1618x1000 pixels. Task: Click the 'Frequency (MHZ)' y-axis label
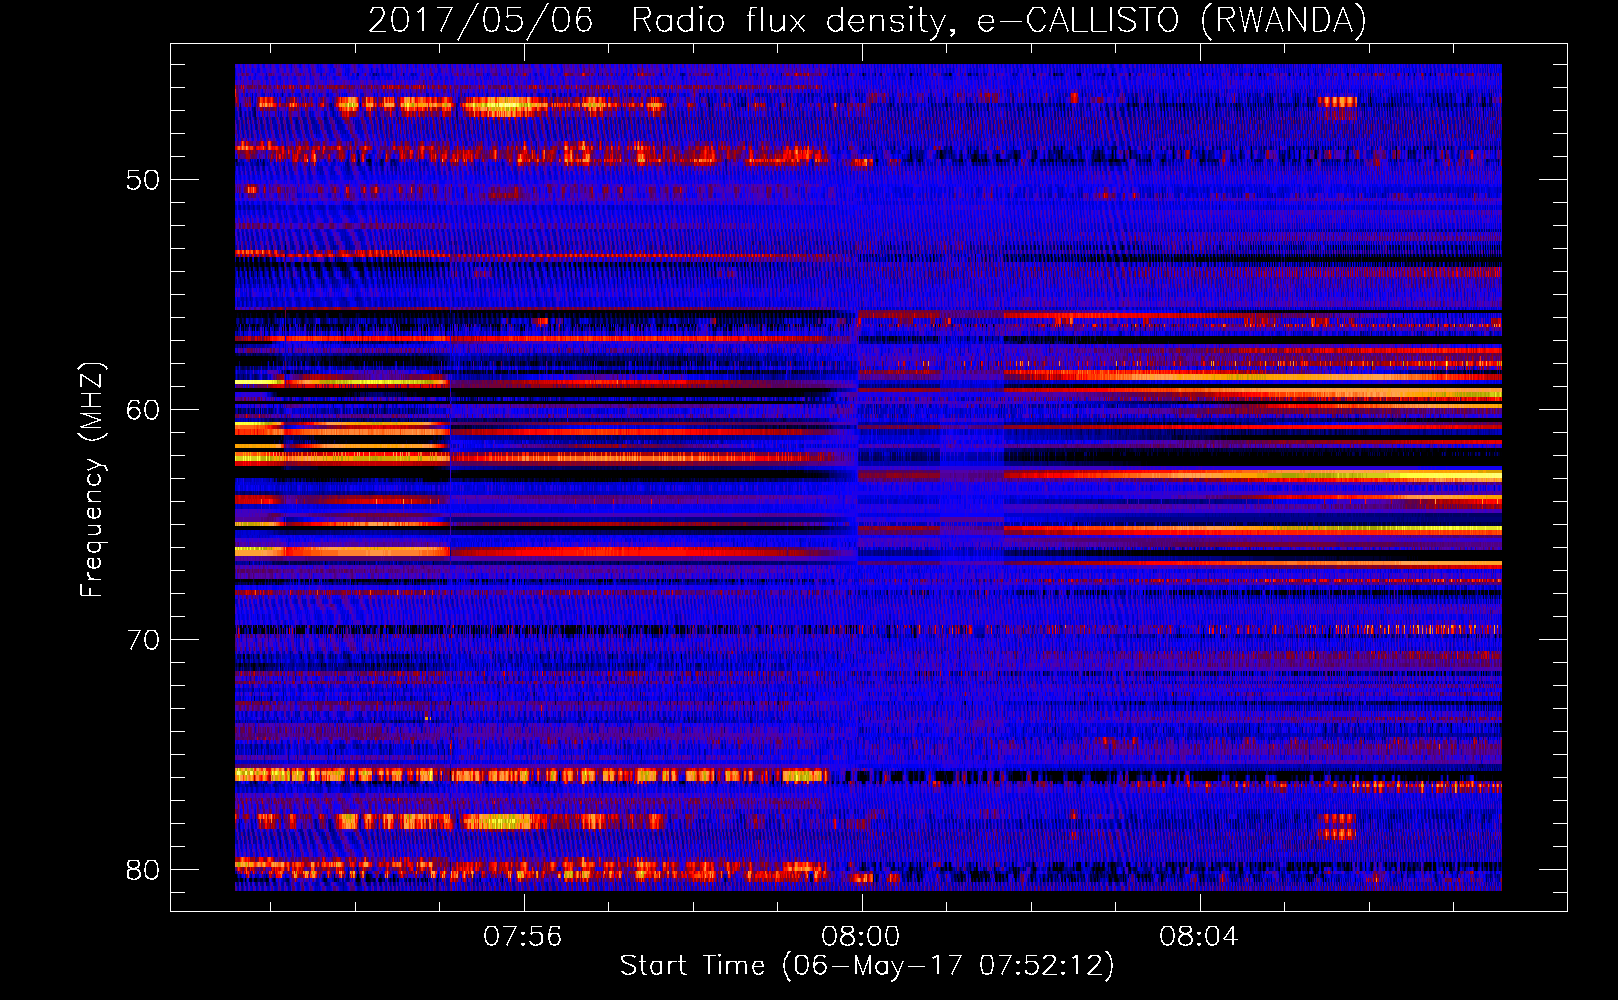pos(92,480)
